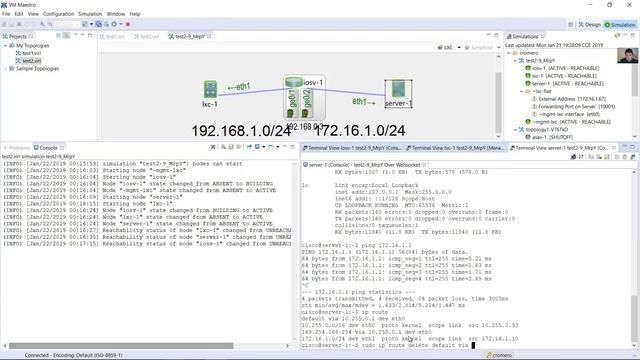Open the Window menu
The image size is (640, 360).
tap(116, 14)
